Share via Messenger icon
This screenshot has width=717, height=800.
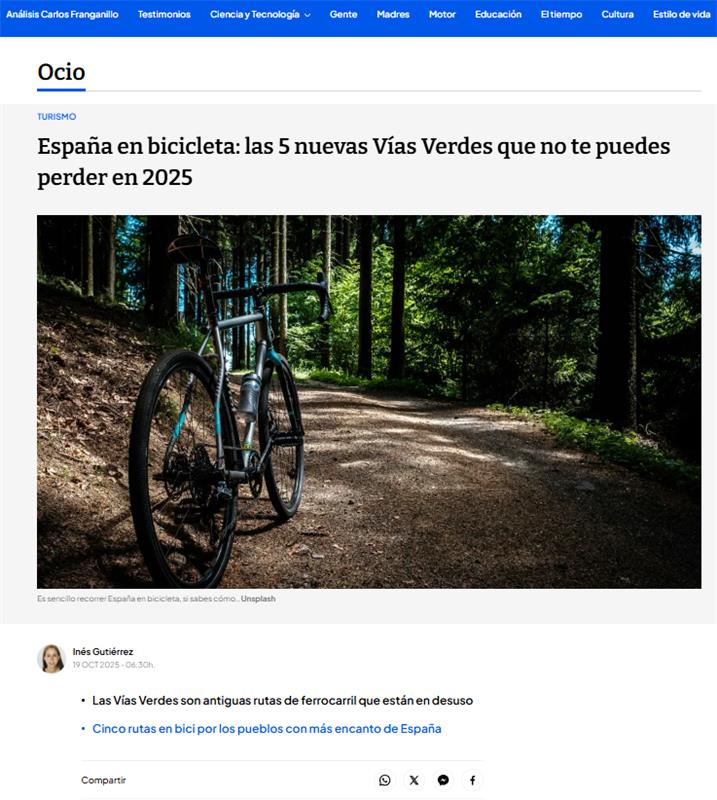click(443, 780)
